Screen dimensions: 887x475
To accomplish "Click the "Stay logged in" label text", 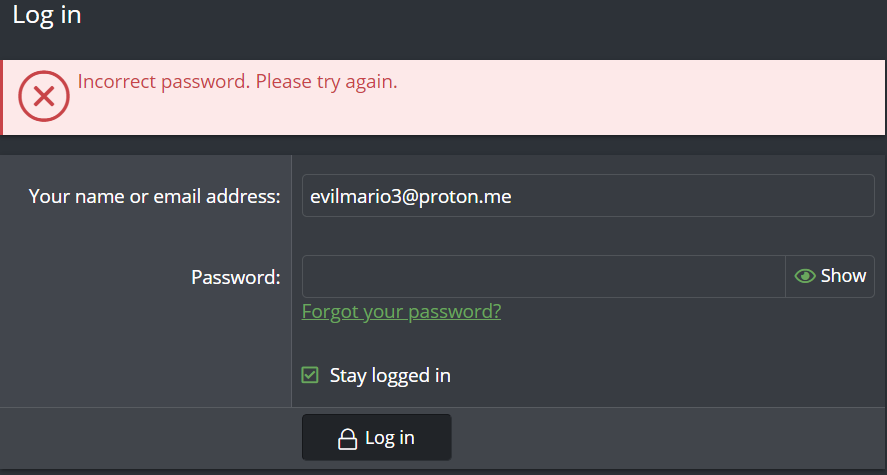I will pos(390,376).
